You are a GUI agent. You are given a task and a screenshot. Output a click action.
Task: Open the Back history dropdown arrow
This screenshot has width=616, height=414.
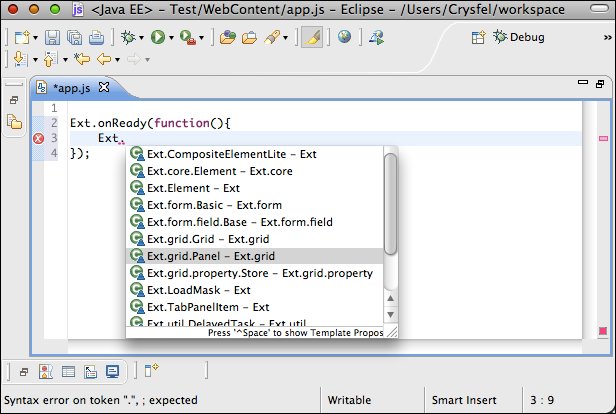117,60
